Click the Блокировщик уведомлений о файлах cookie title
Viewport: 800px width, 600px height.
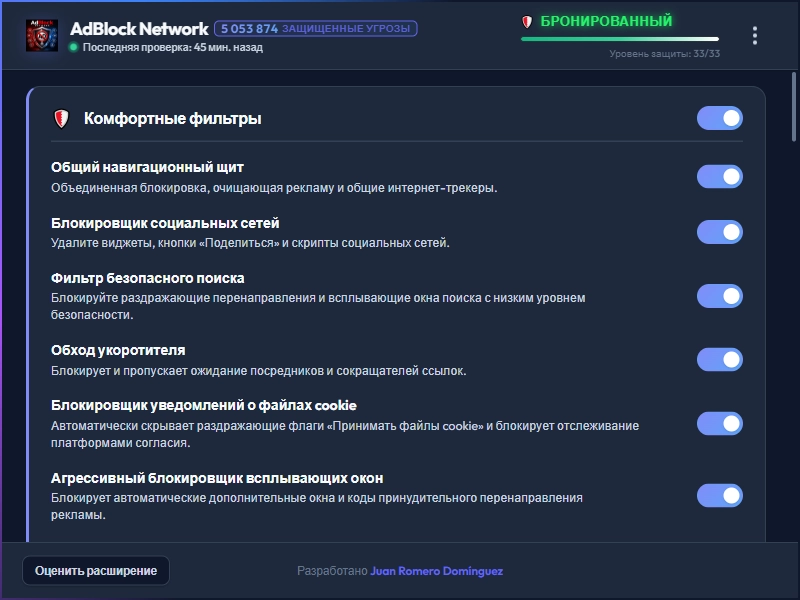(204, 406)
